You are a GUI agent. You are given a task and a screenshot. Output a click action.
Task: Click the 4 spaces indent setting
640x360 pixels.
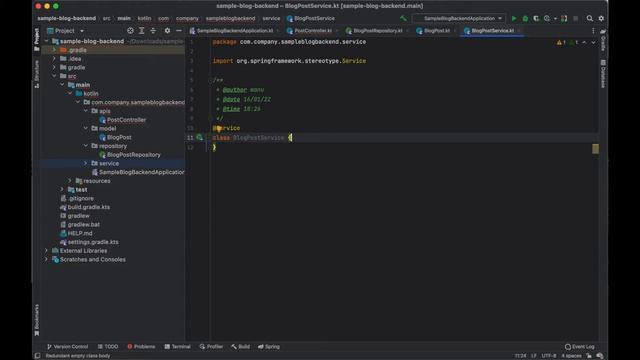pos(571,356)
